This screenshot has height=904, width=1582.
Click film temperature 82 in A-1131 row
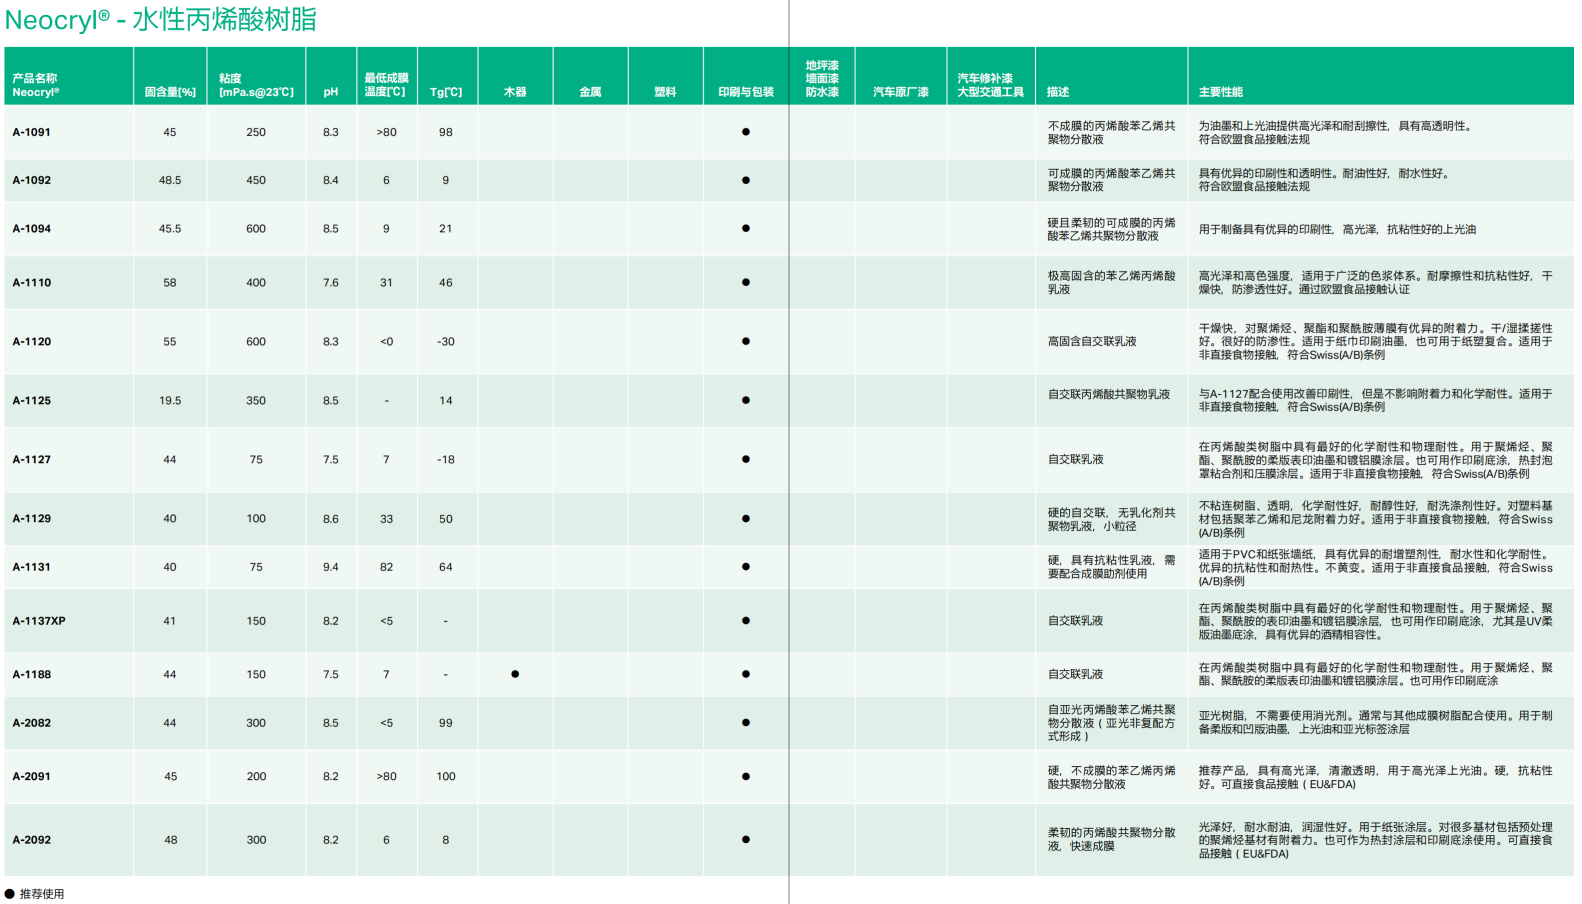tap(386, 567)
